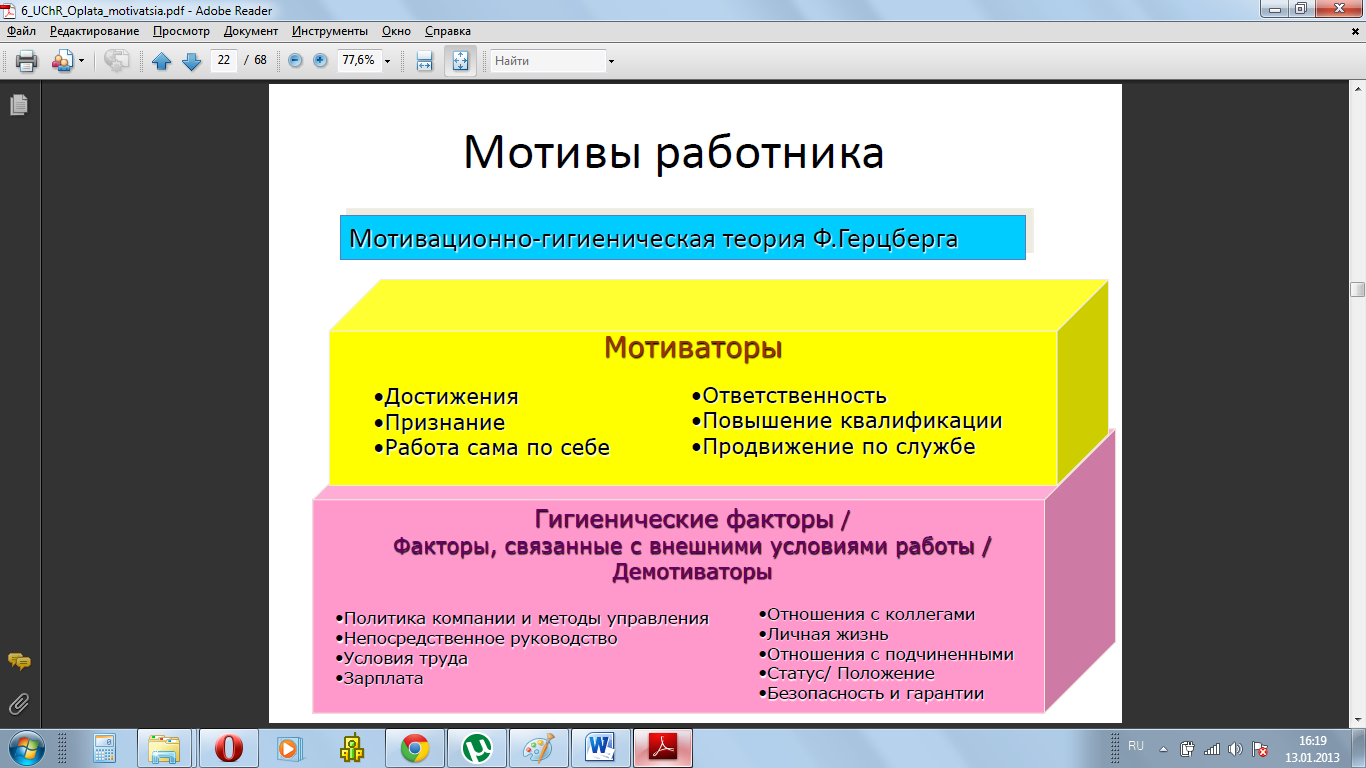The image size is (1366, 768).
Task: Print the document with the printer icon
Action: (x=26, y=61)
